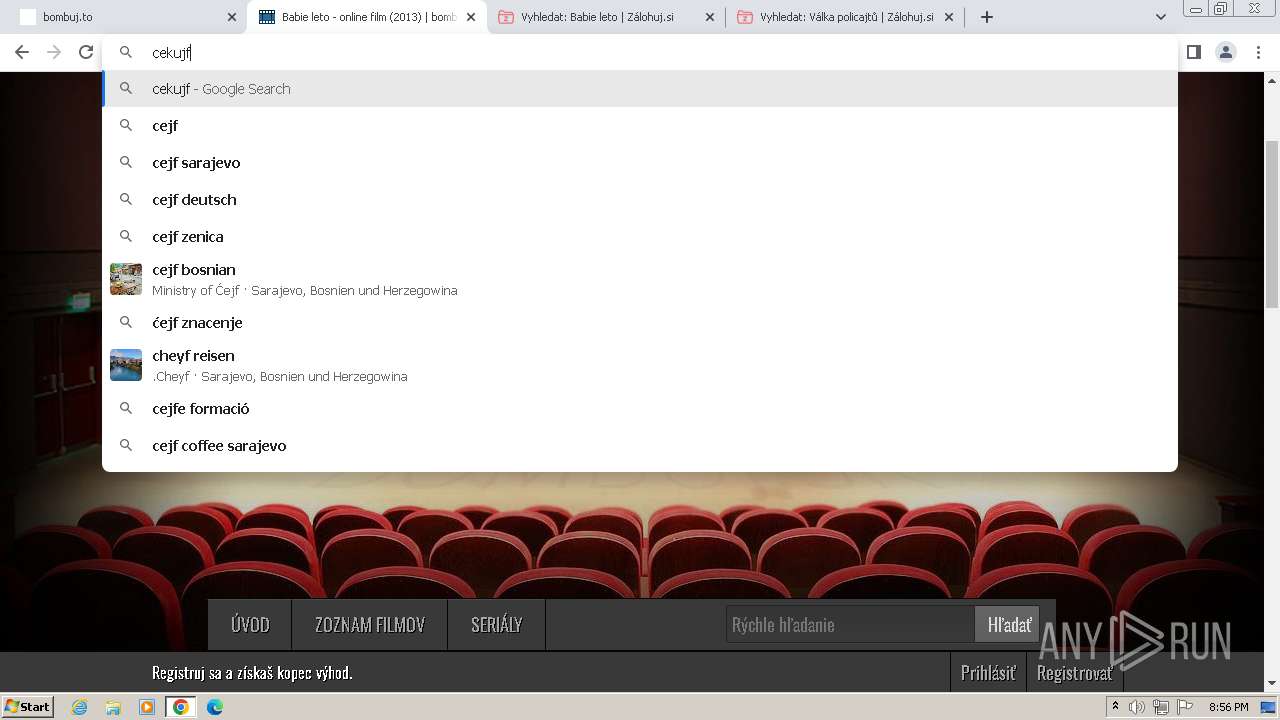Select the cheyf reisen suggestion

tap(640, 365)
